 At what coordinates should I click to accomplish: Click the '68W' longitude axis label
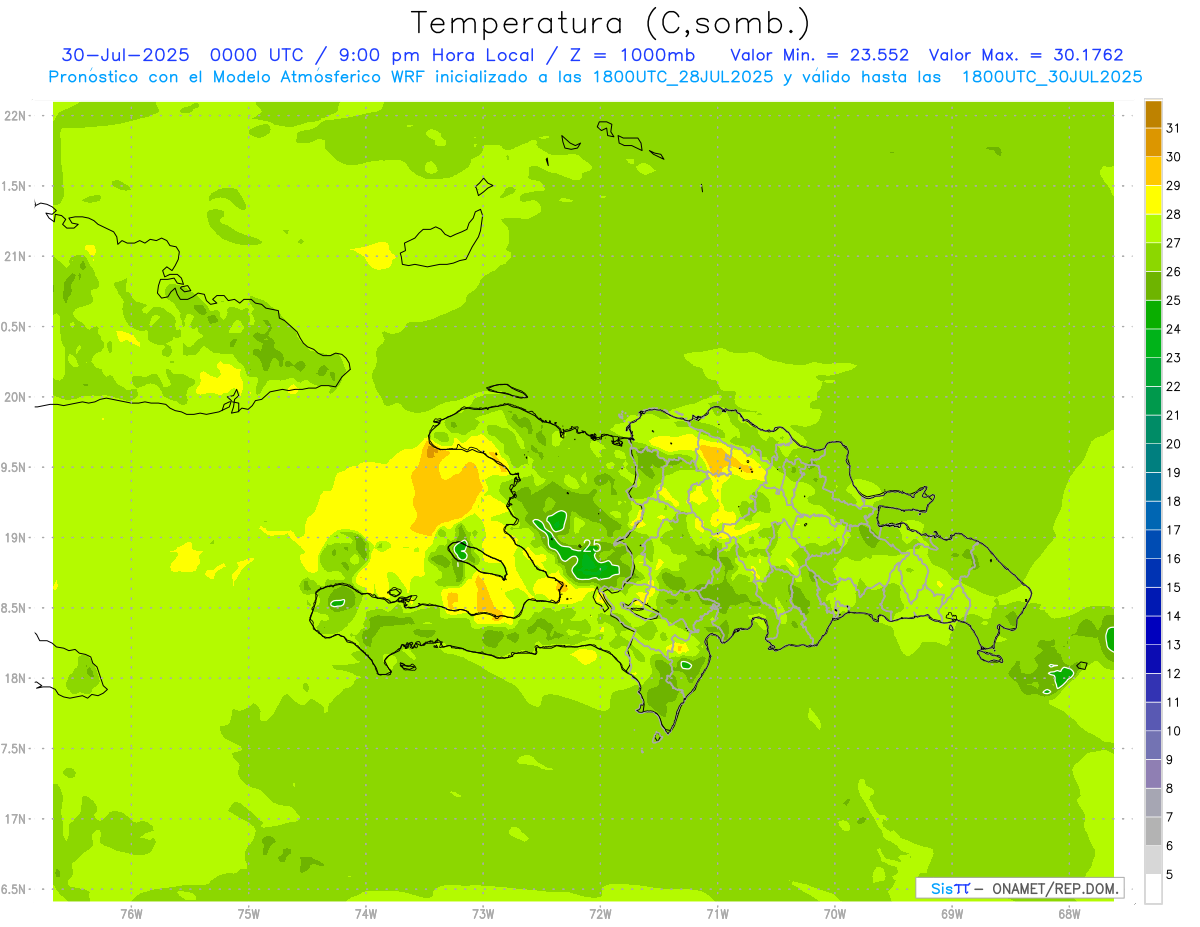click(x=1069, y=913)
